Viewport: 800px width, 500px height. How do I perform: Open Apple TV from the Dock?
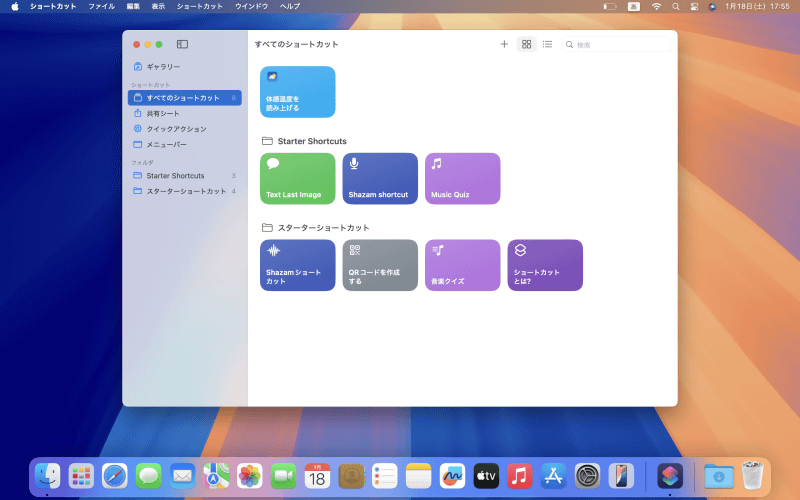486,476
